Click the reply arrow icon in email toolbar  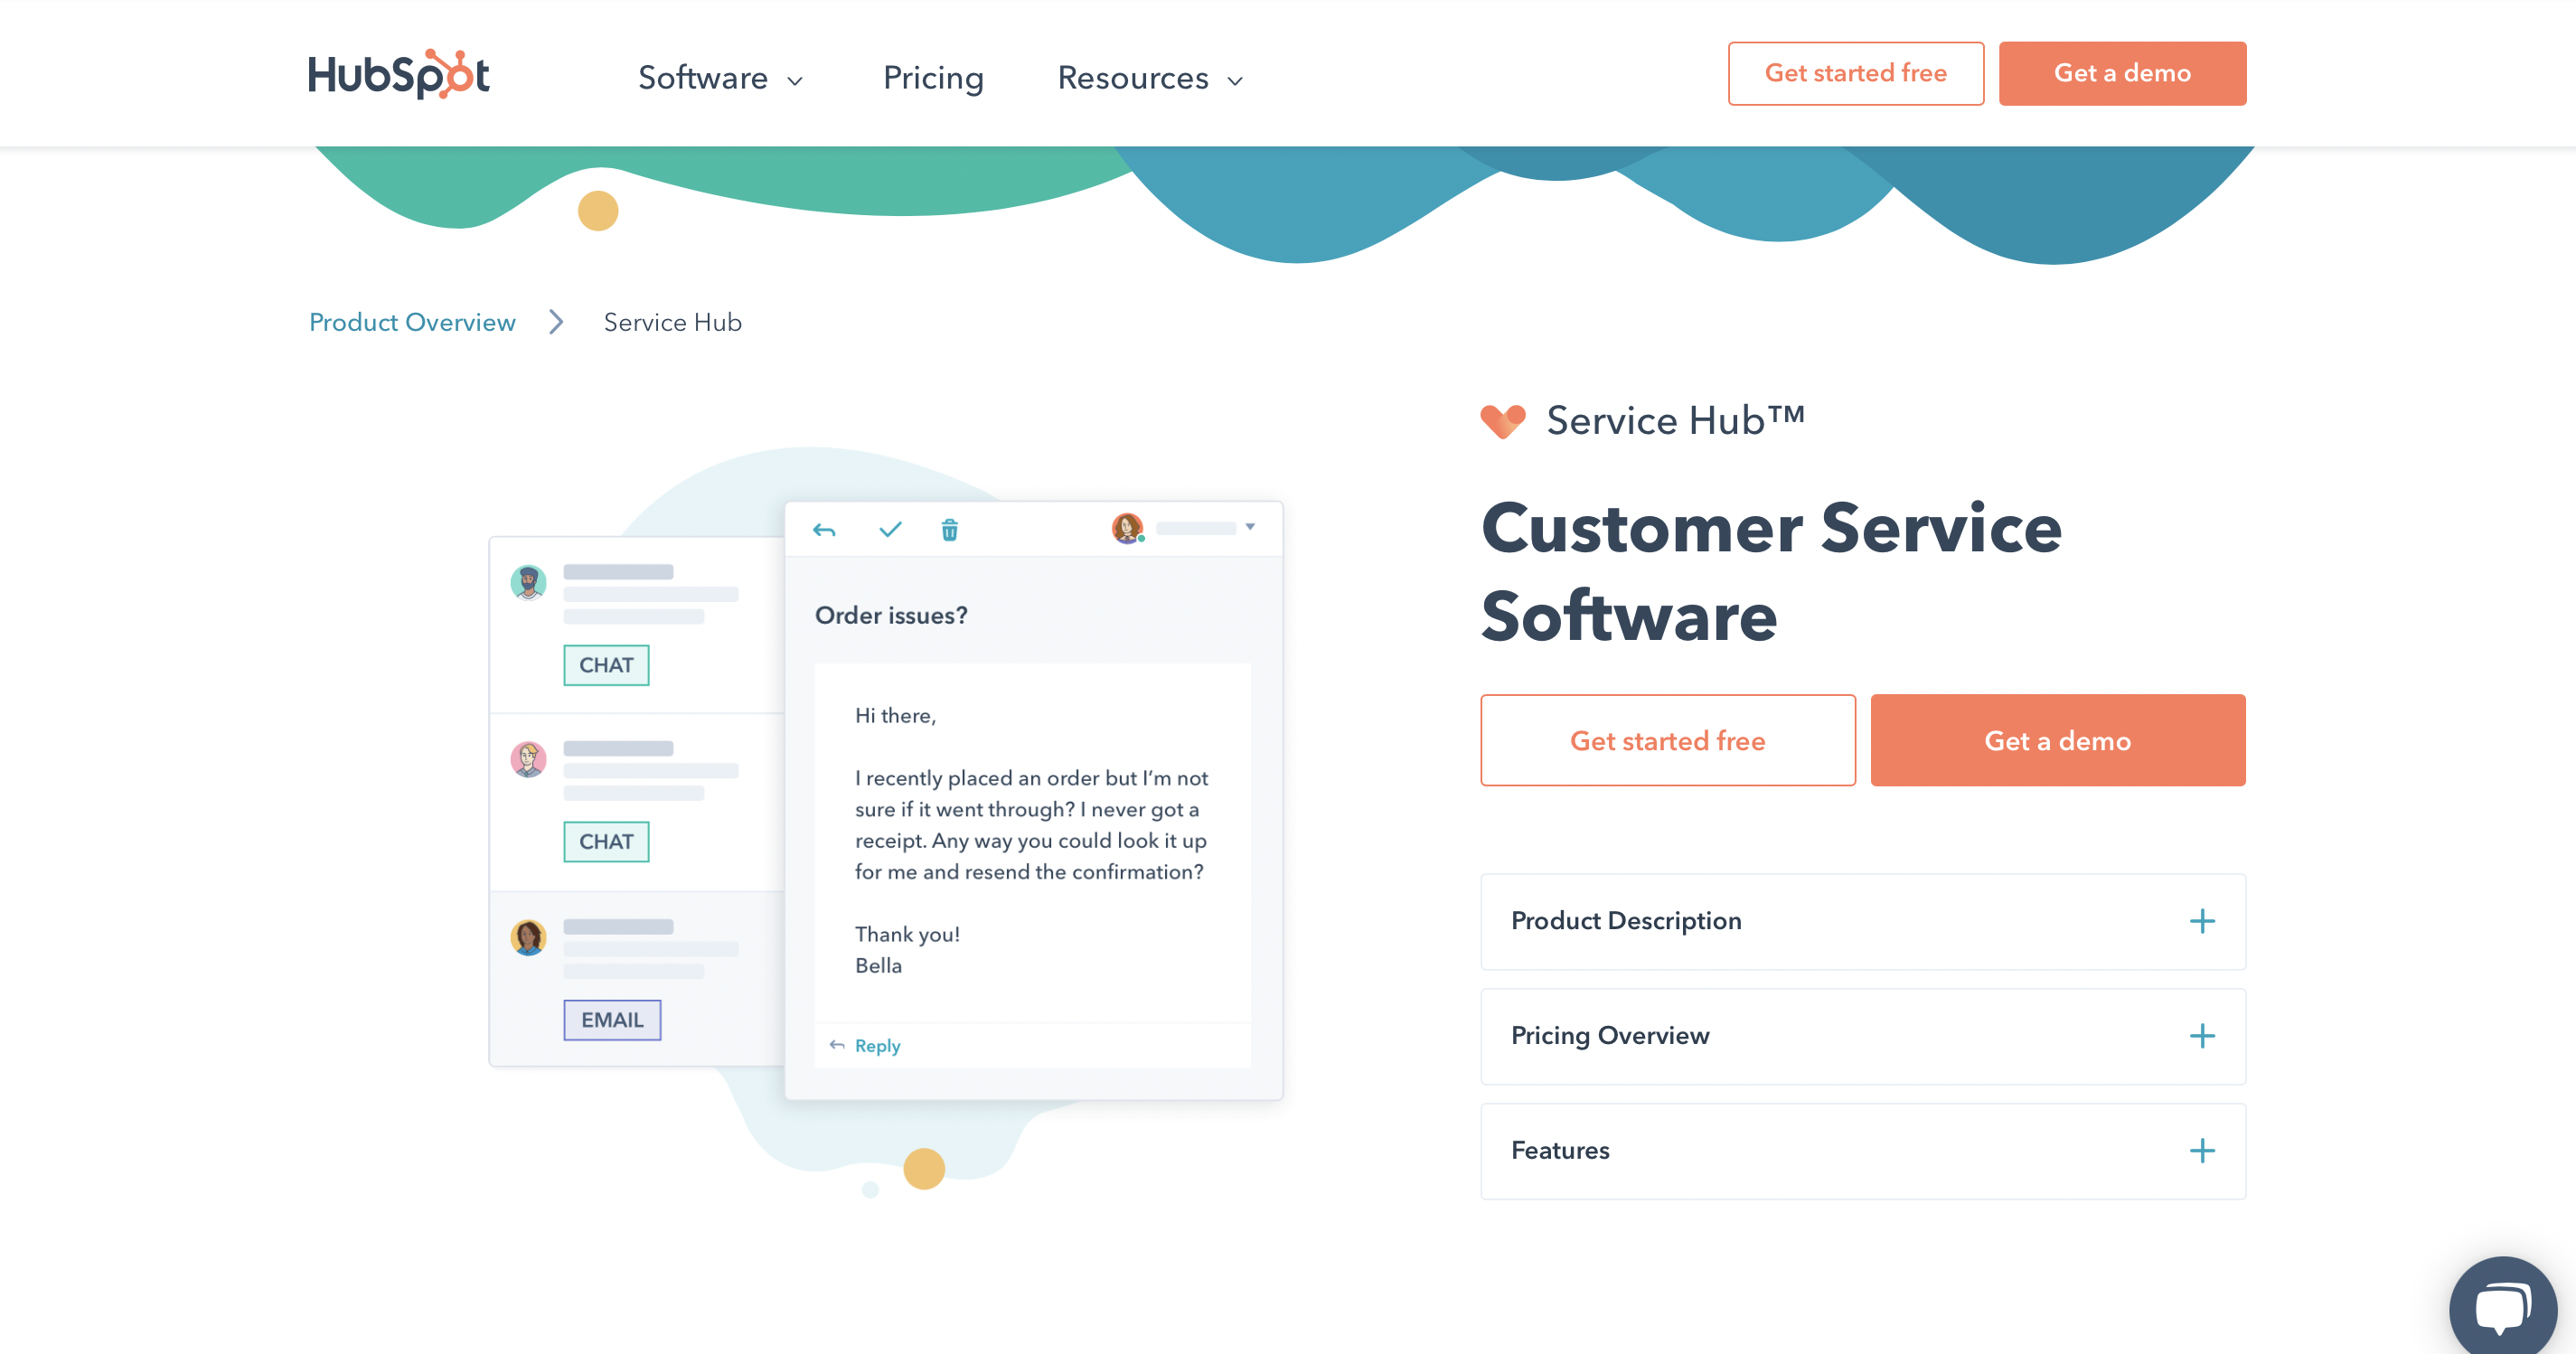pos(824,530)
